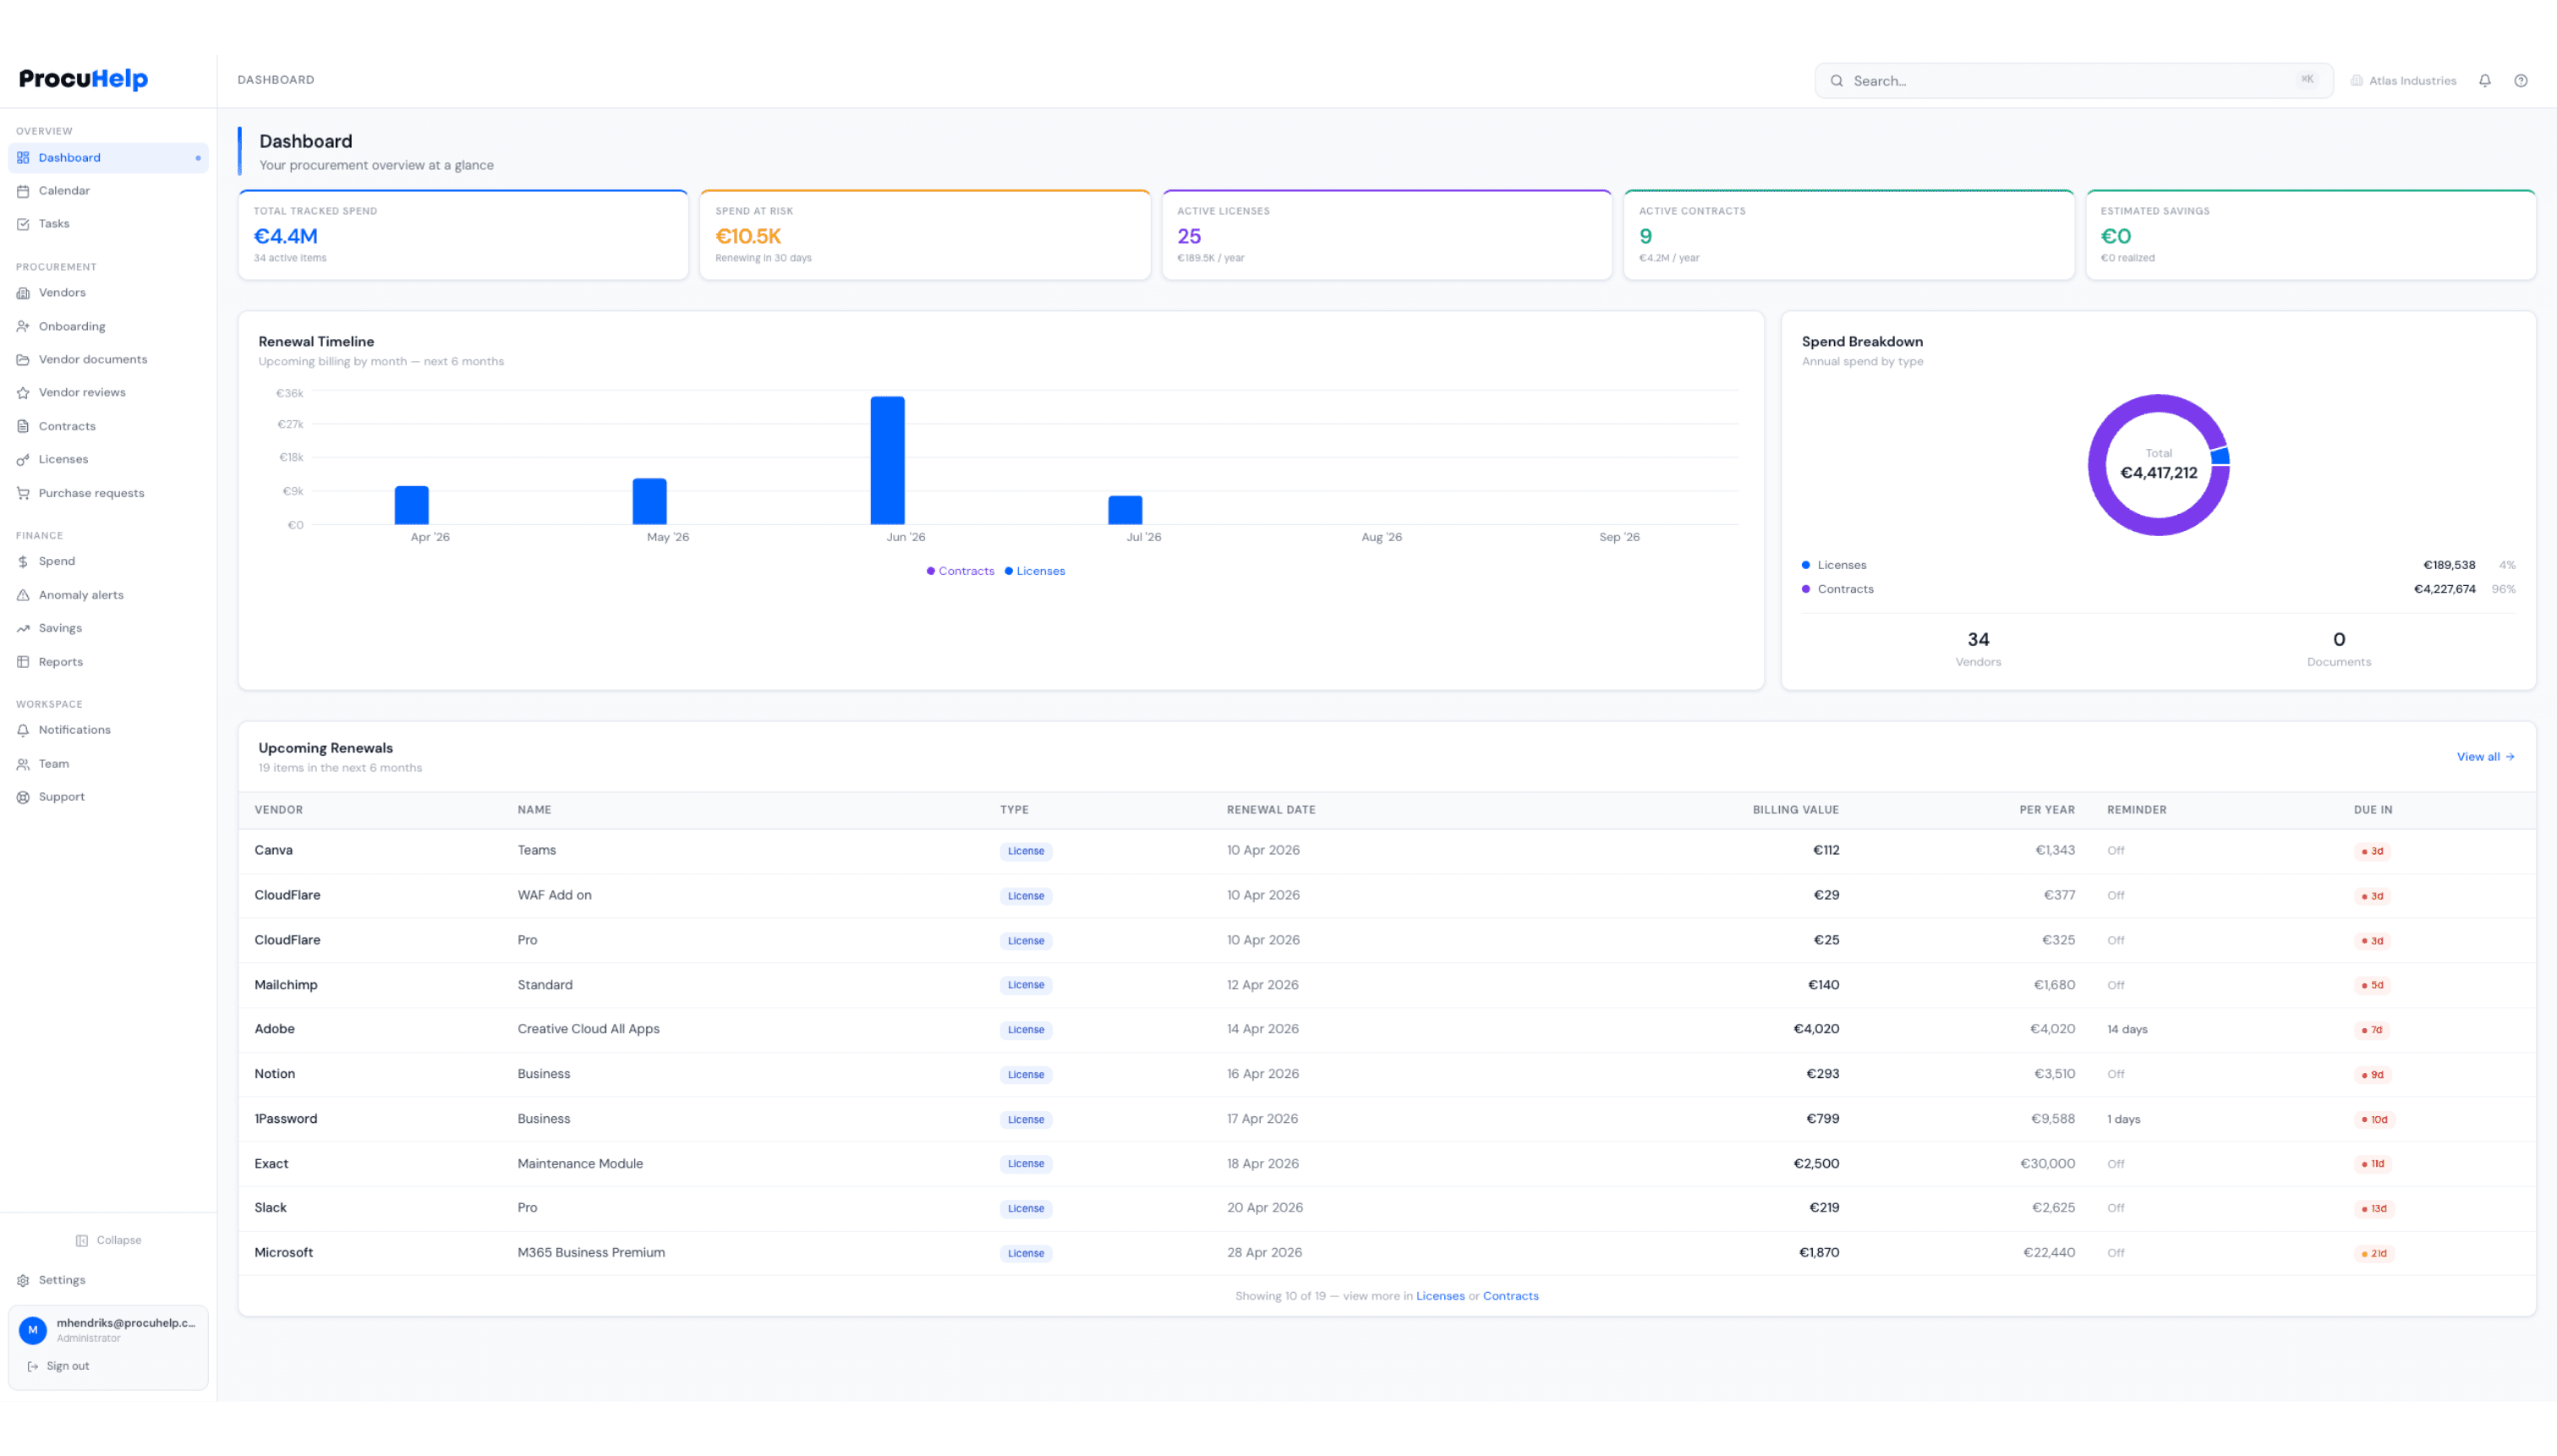The width and height of the screenshot is (2557, 1456).
Task: Open Atlas Industries organization switcher
Action: (2402, 81)
